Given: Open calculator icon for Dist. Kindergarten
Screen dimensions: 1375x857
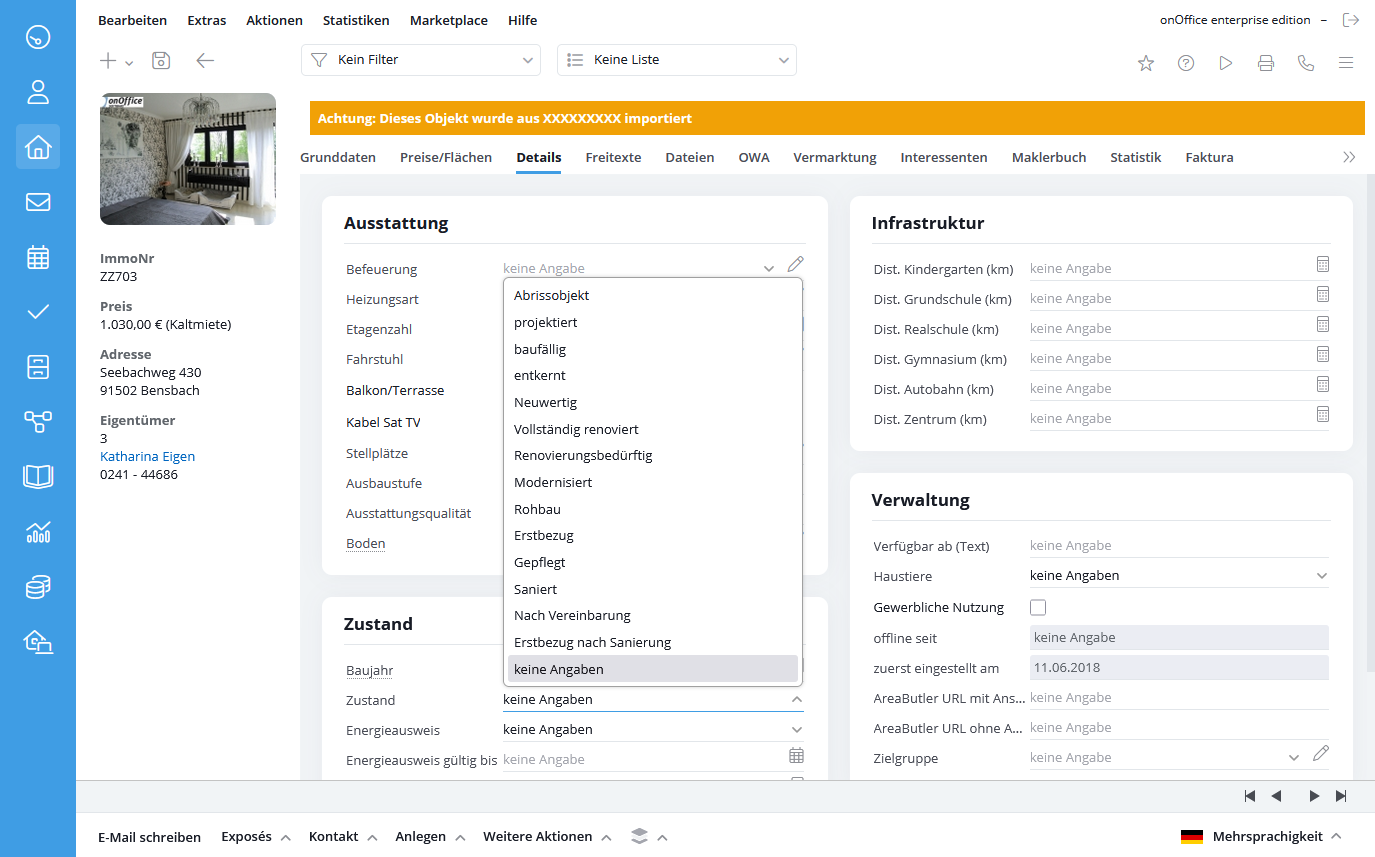Looking at the screenshot, I should tap(1322, 264).
